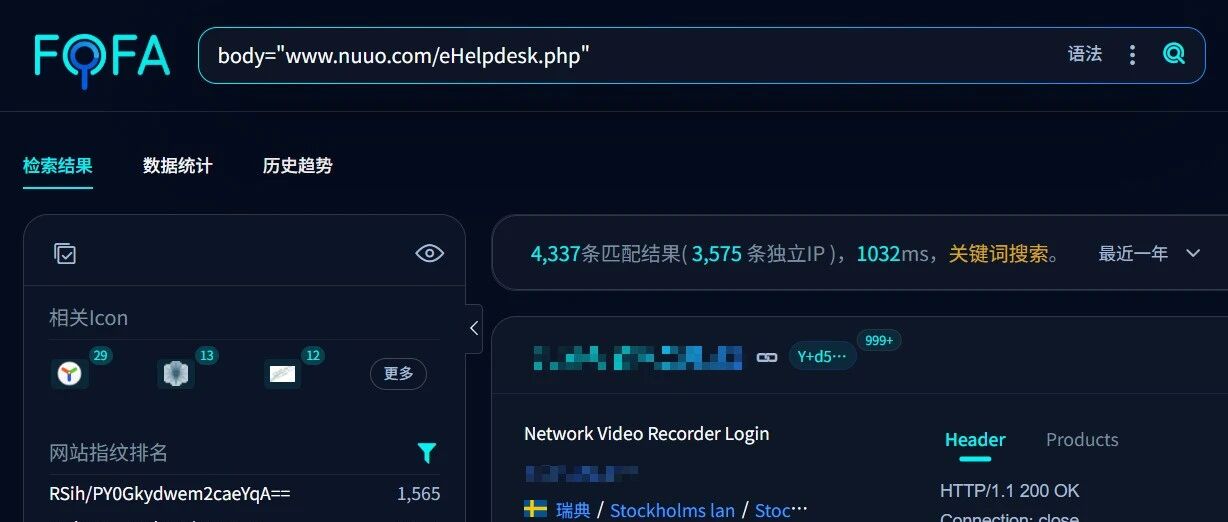Click the 3,575 unique IP count
The width and height of the screenshot is (1228, 522).
point(717,254)
